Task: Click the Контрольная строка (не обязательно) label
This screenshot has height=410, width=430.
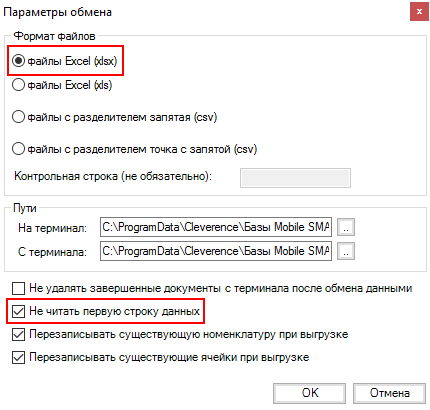Action: point(113,176)
